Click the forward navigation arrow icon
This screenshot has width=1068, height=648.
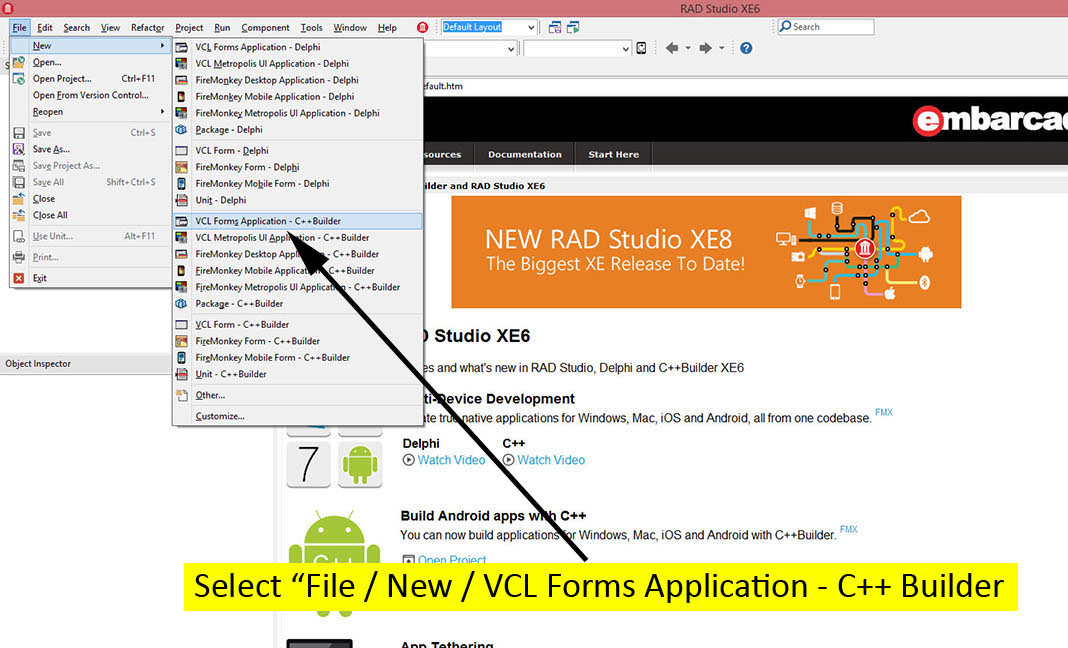[x=706, y=48]
